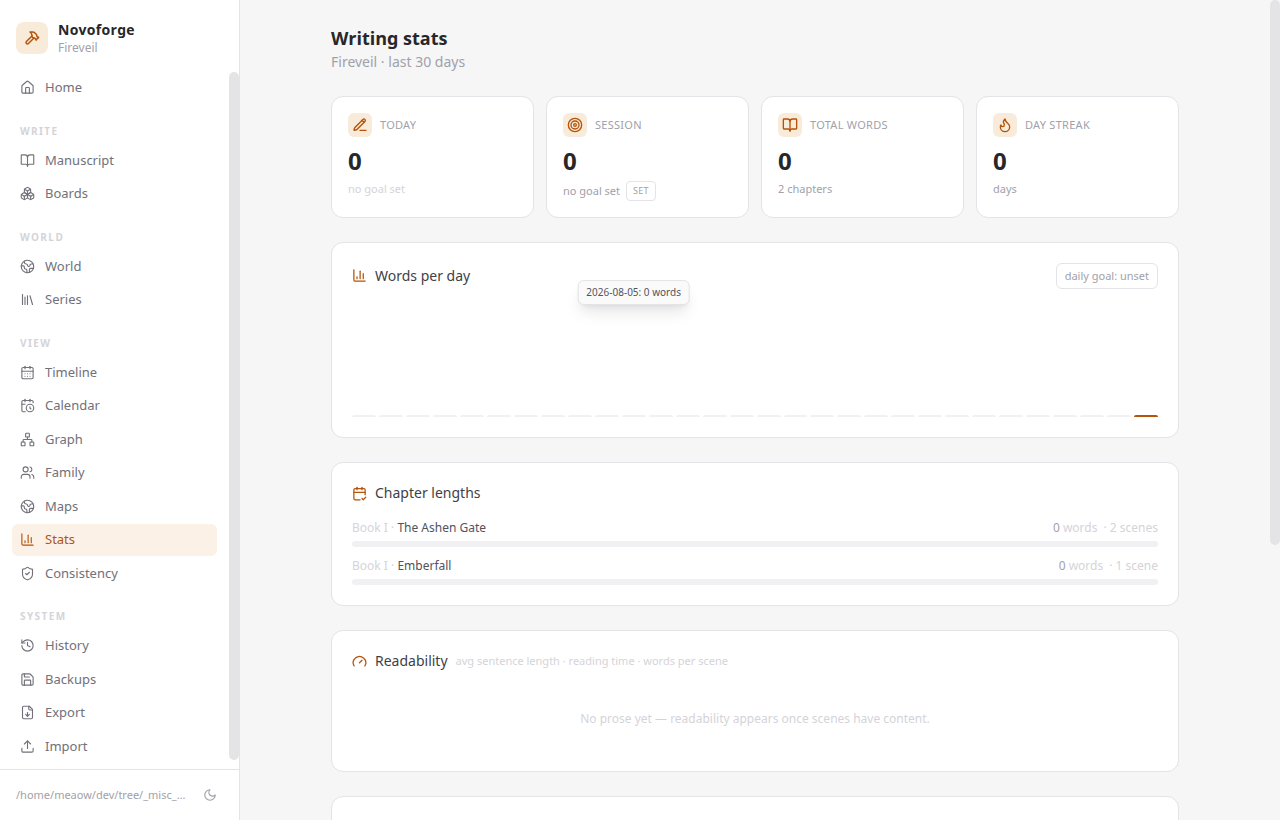1280x820 pixels.
Task: Click the Consistency shield icon
Action: coord(28,573)
